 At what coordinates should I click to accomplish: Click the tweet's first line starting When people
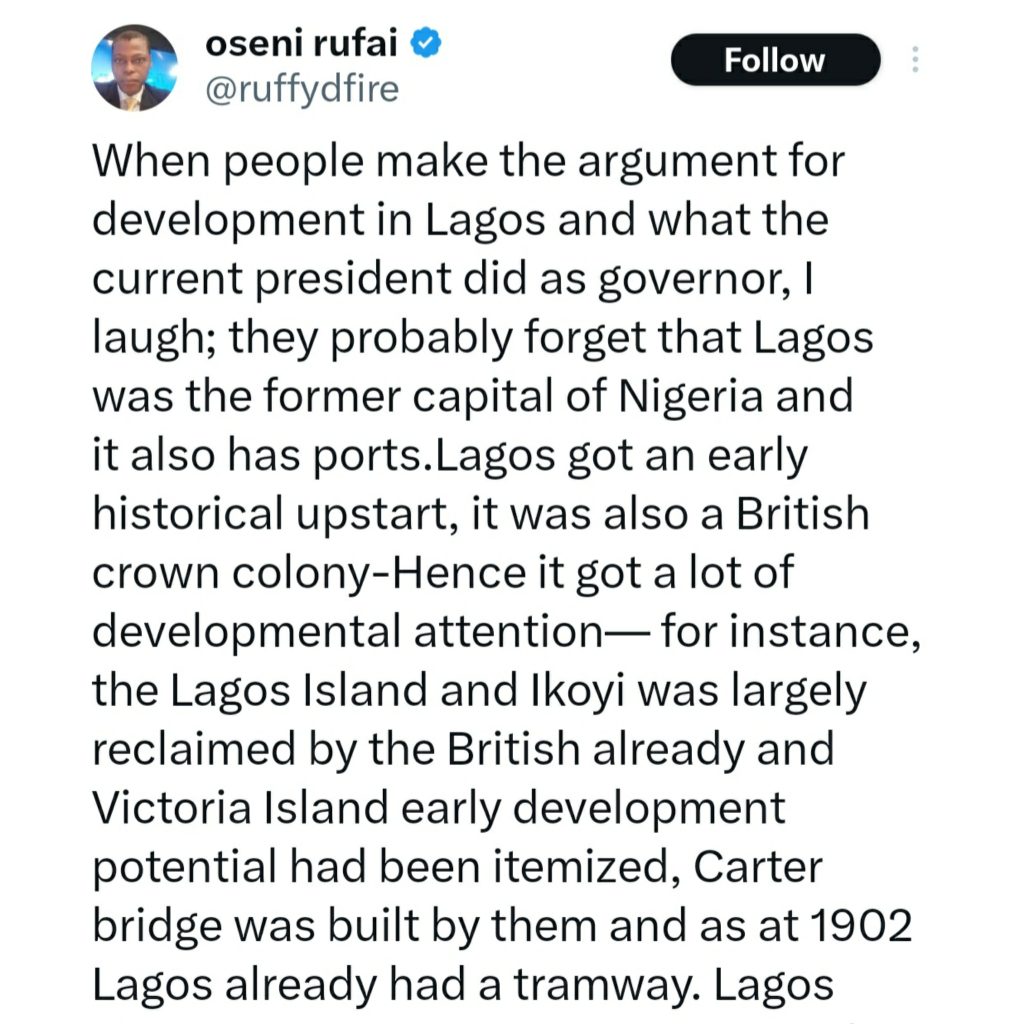click(x=468, y=161)
